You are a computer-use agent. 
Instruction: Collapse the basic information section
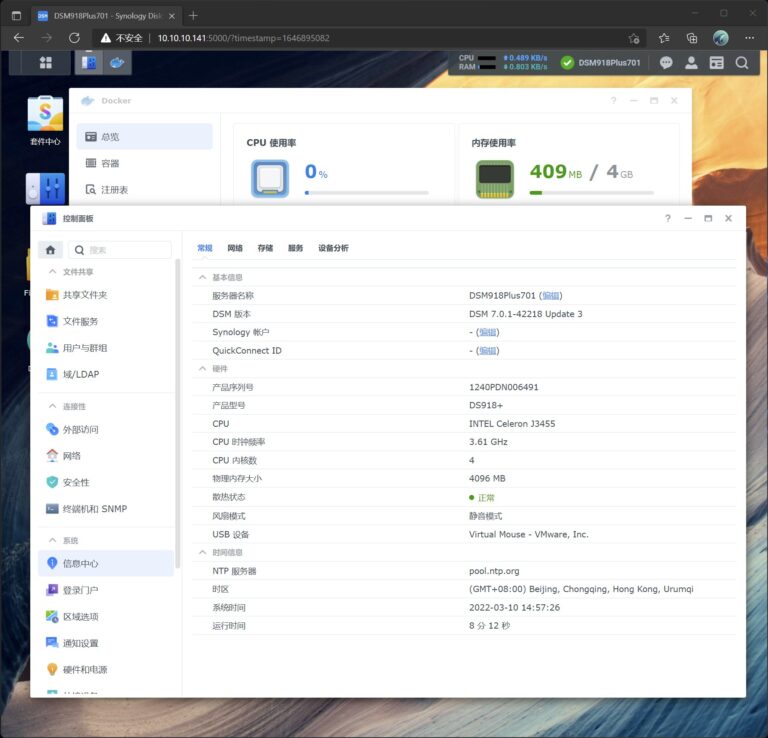tap(202, 277)
